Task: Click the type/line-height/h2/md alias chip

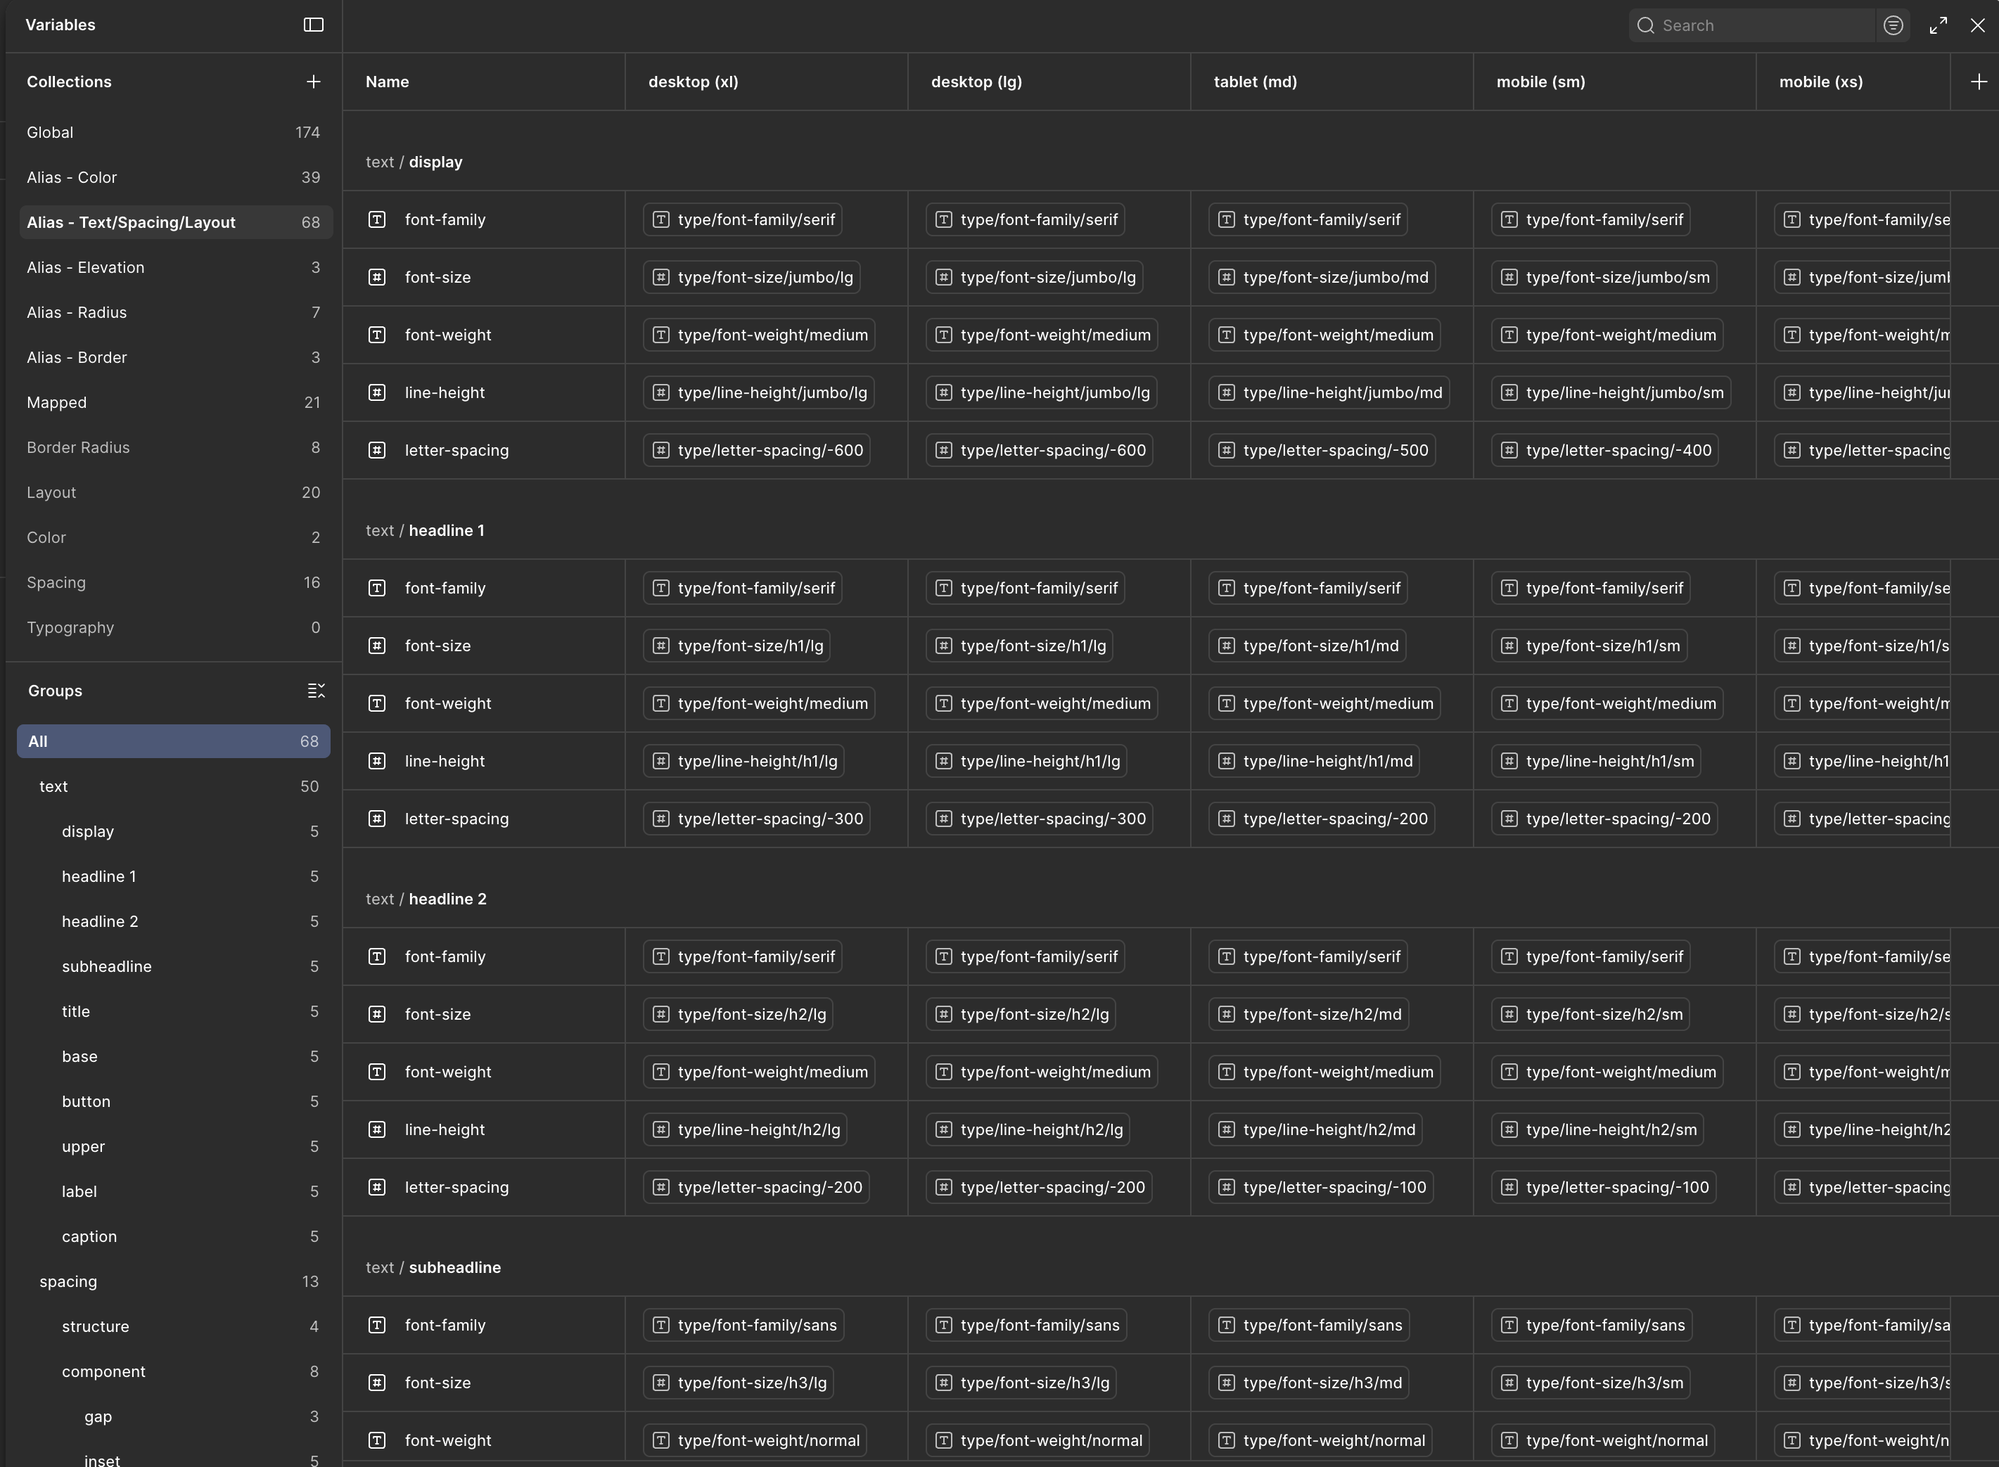Action: pos(1316,1129)
